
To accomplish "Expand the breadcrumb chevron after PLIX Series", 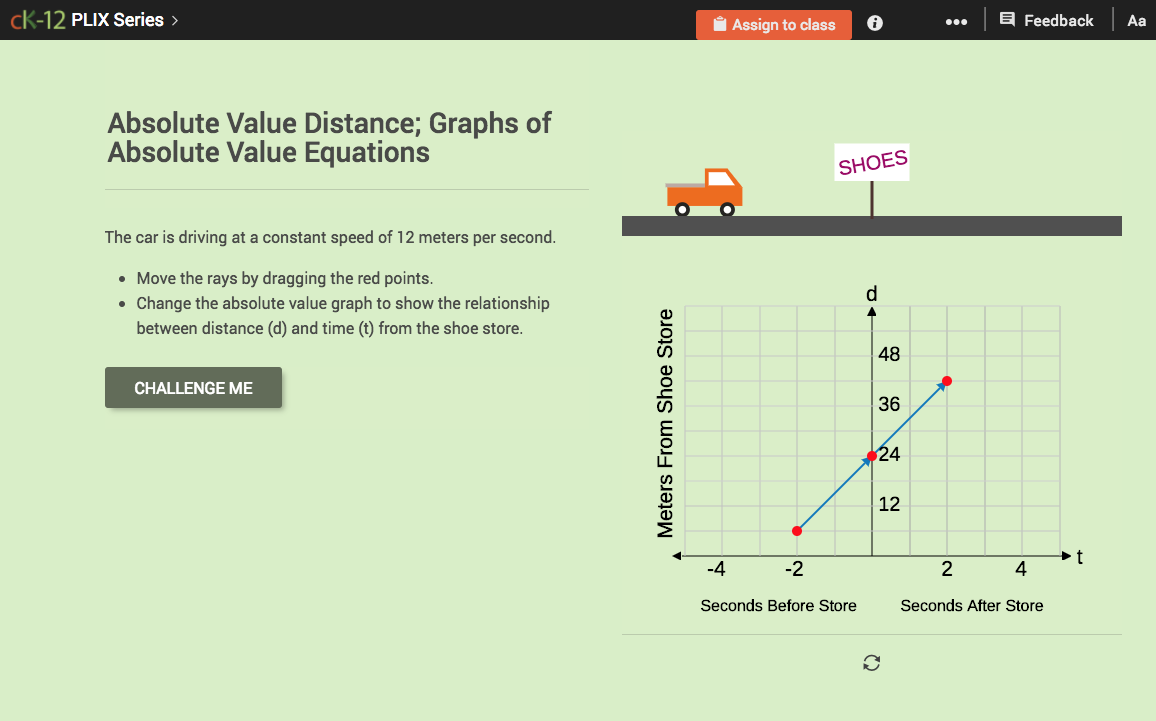I will (x=173, y=19).
